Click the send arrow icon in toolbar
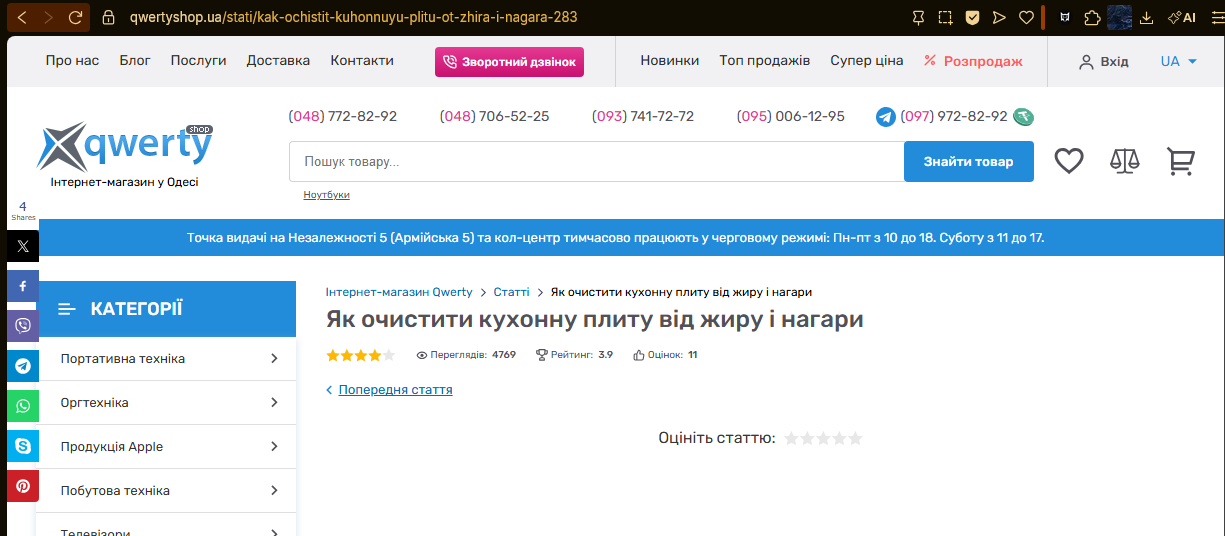Viewport: 1225px width, 536px height. pyautogui.click(x=999, y=17)
